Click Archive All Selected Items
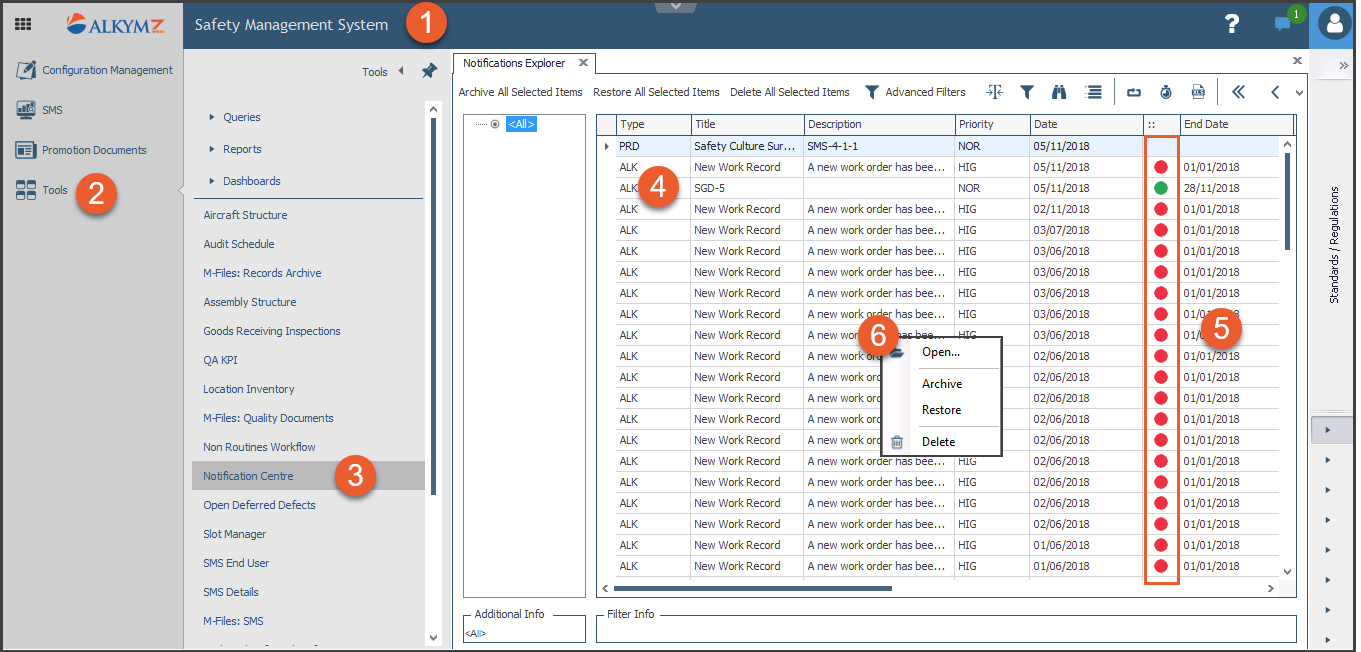 coord(520,92)
